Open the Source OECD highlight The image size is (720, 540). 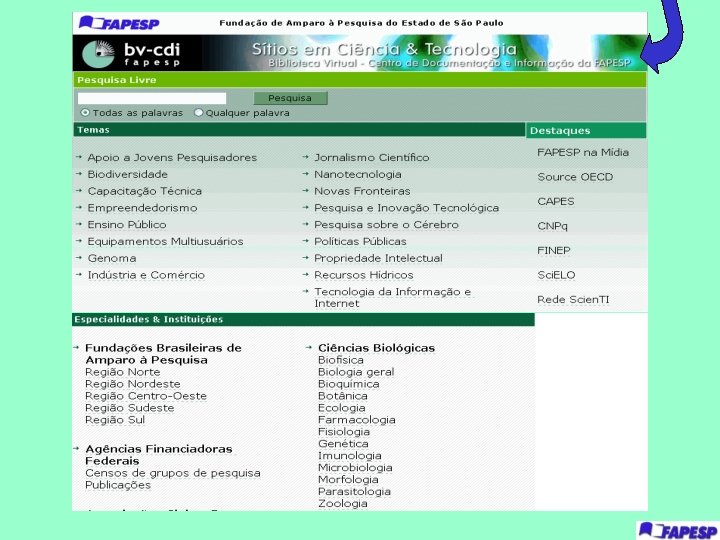[575, 177]
